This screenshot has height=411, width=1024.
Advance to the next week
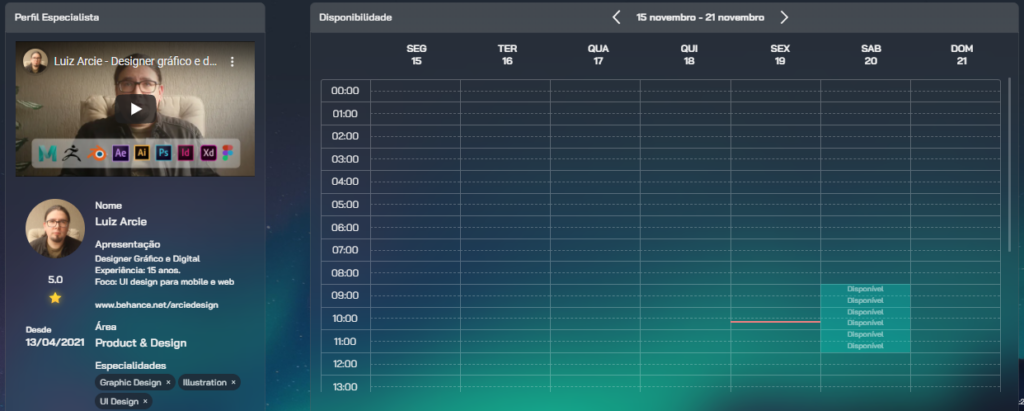pyautogui.click(x=784, y=17)
